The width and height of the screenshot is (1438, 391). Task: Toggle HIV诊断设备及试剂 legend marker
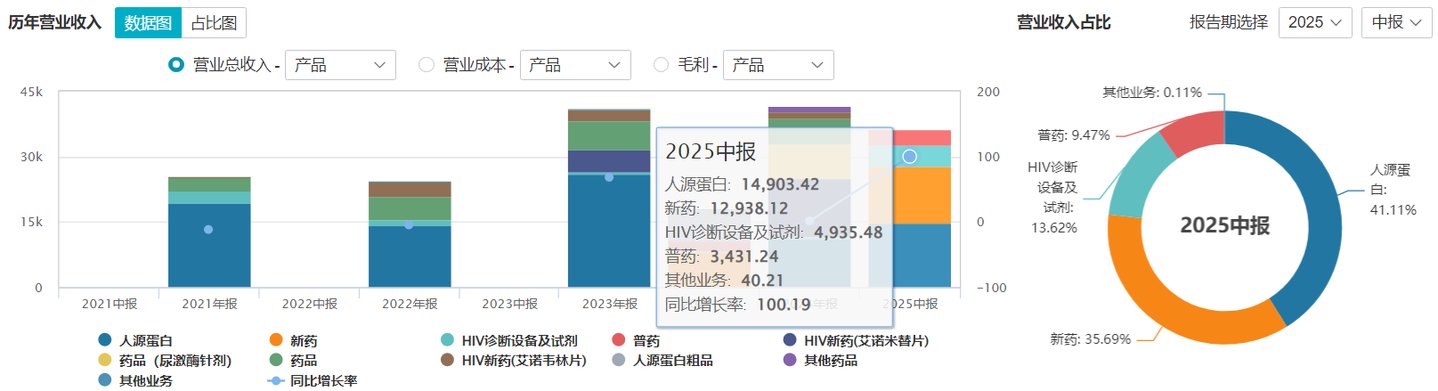pyautogui.click(x=447, y=341)
